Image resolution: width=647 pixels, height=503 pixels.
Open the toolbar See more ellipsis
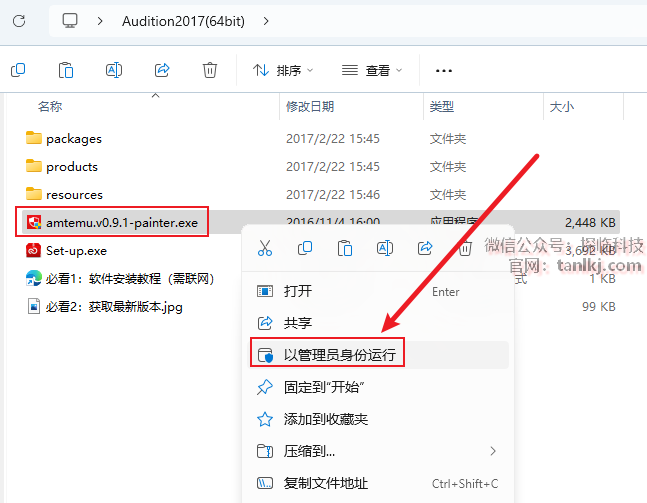[444, 71]
